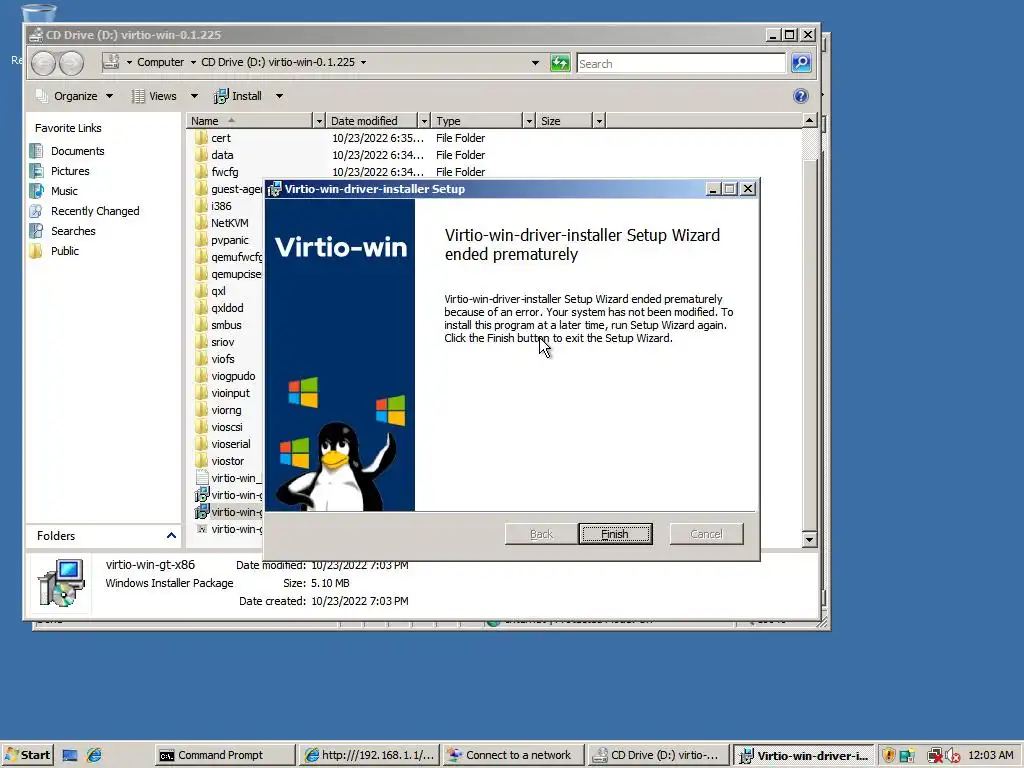Select the sriov folder
Screen dimensions: 1024x768
coord(222,342)
